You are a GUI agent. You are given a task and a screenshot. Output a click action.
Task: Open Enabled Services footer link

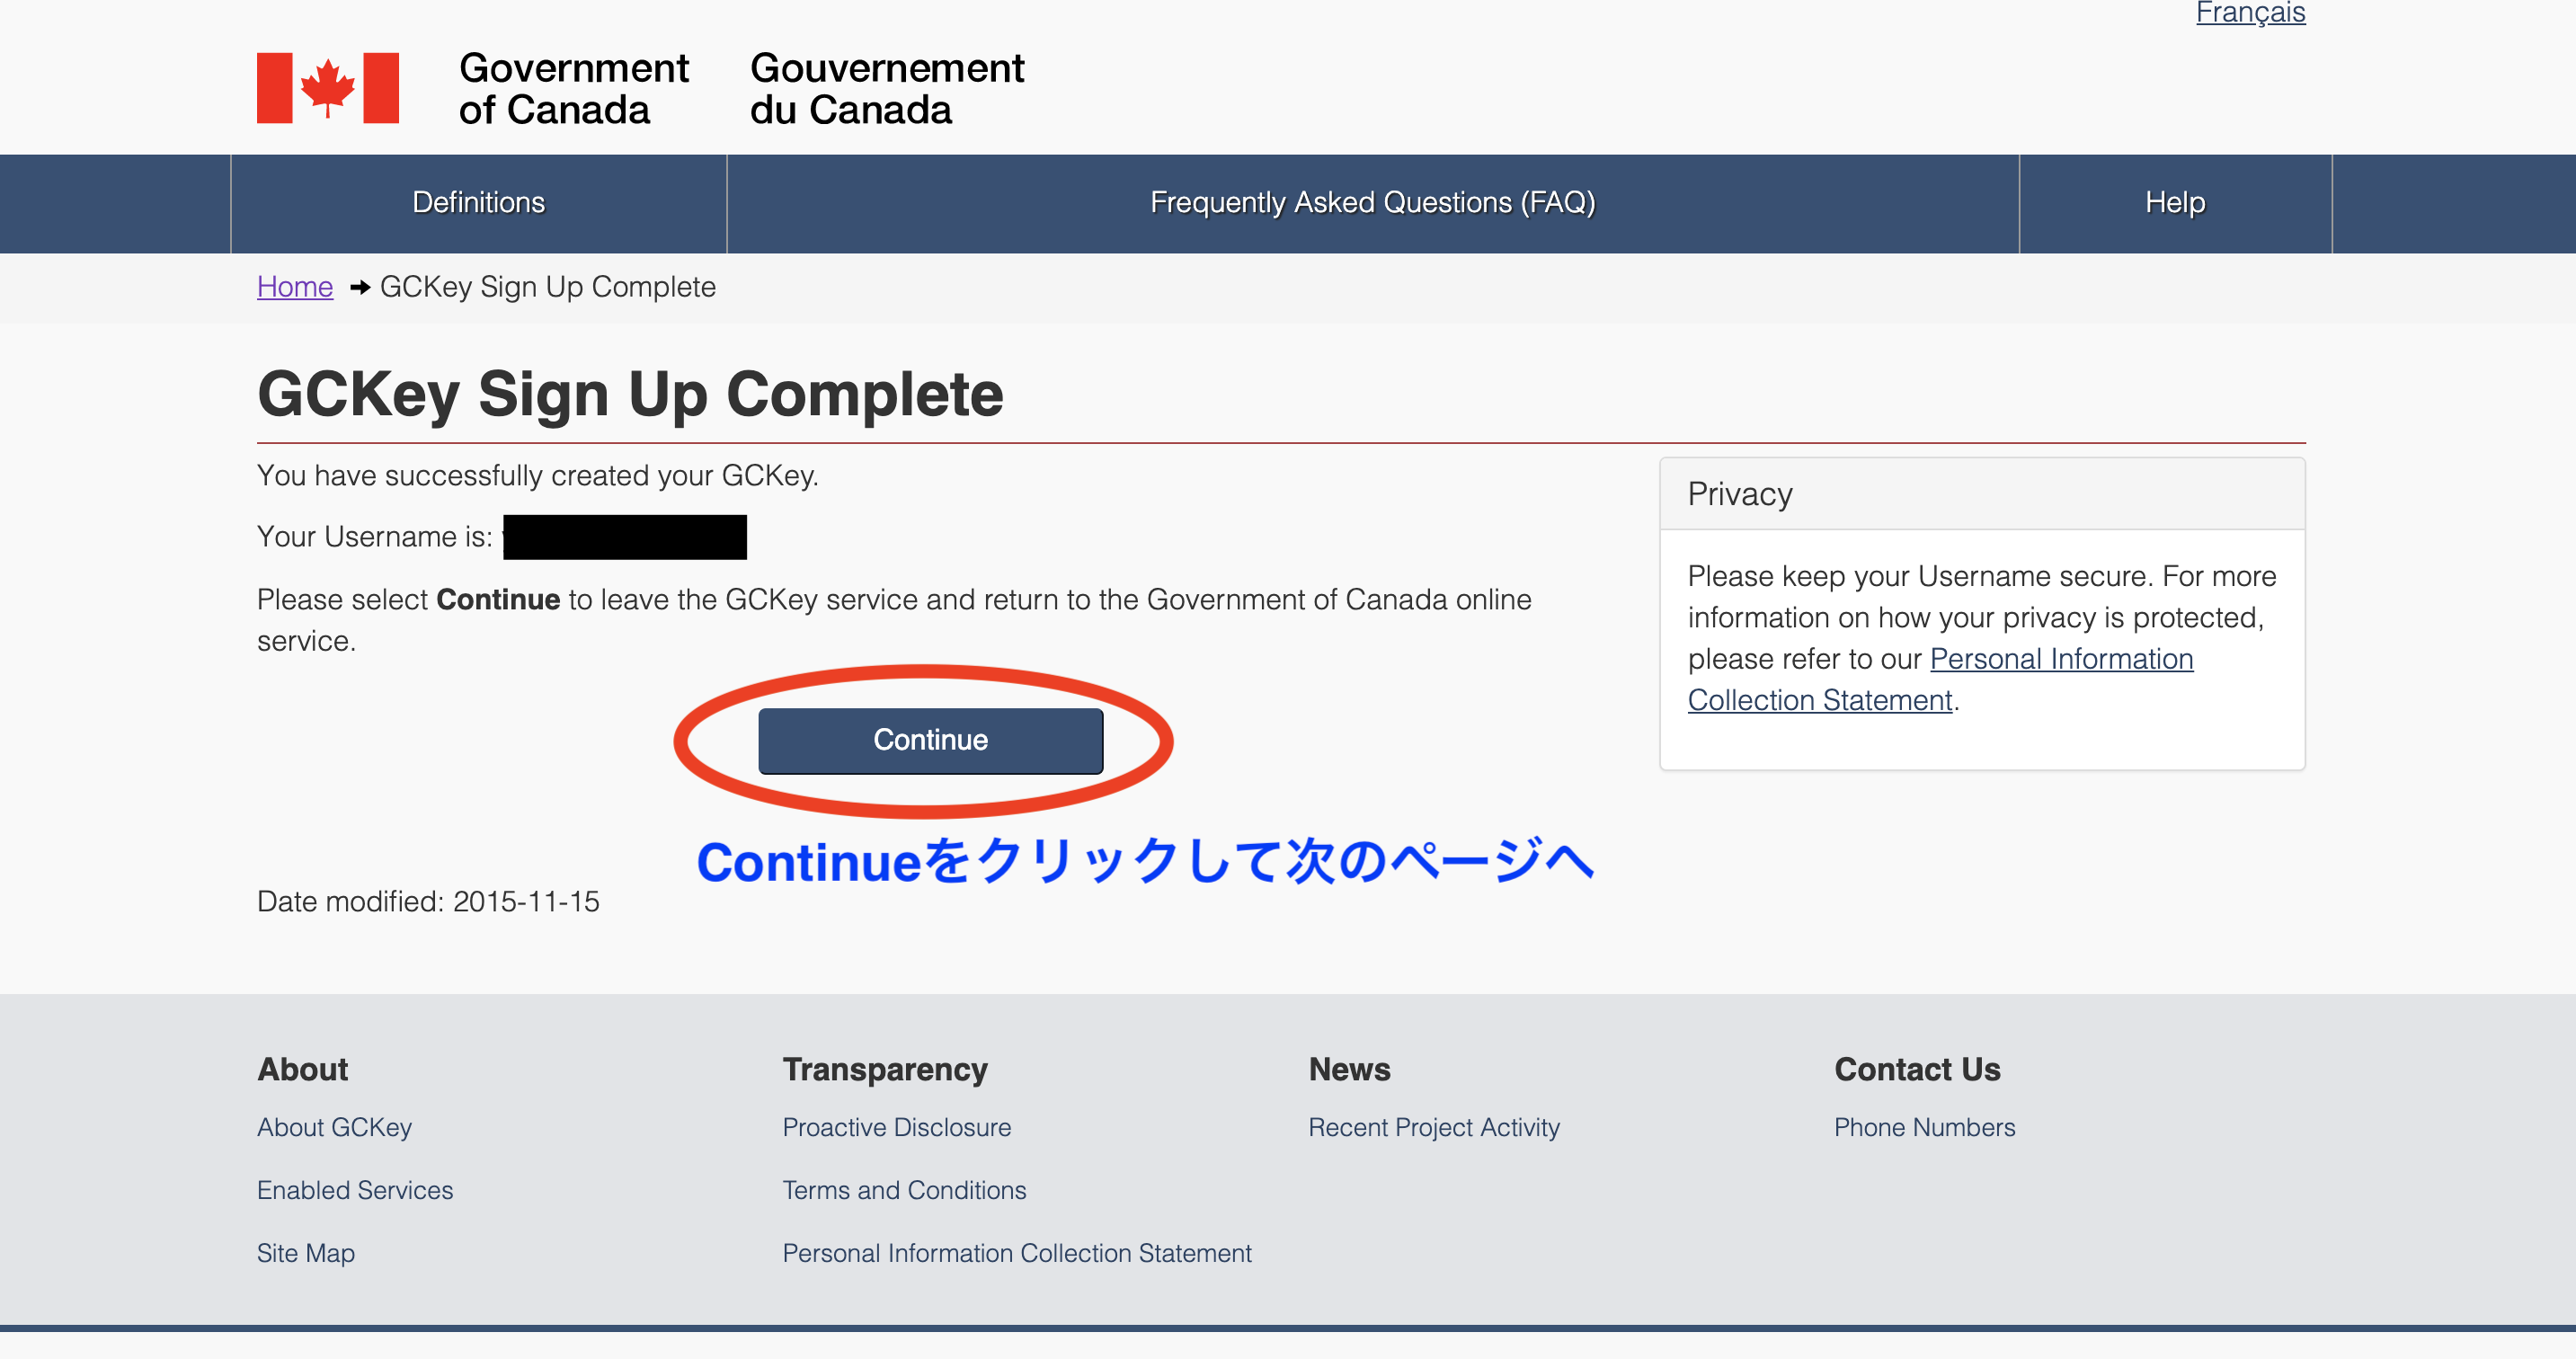click(x=354, y=1190)
